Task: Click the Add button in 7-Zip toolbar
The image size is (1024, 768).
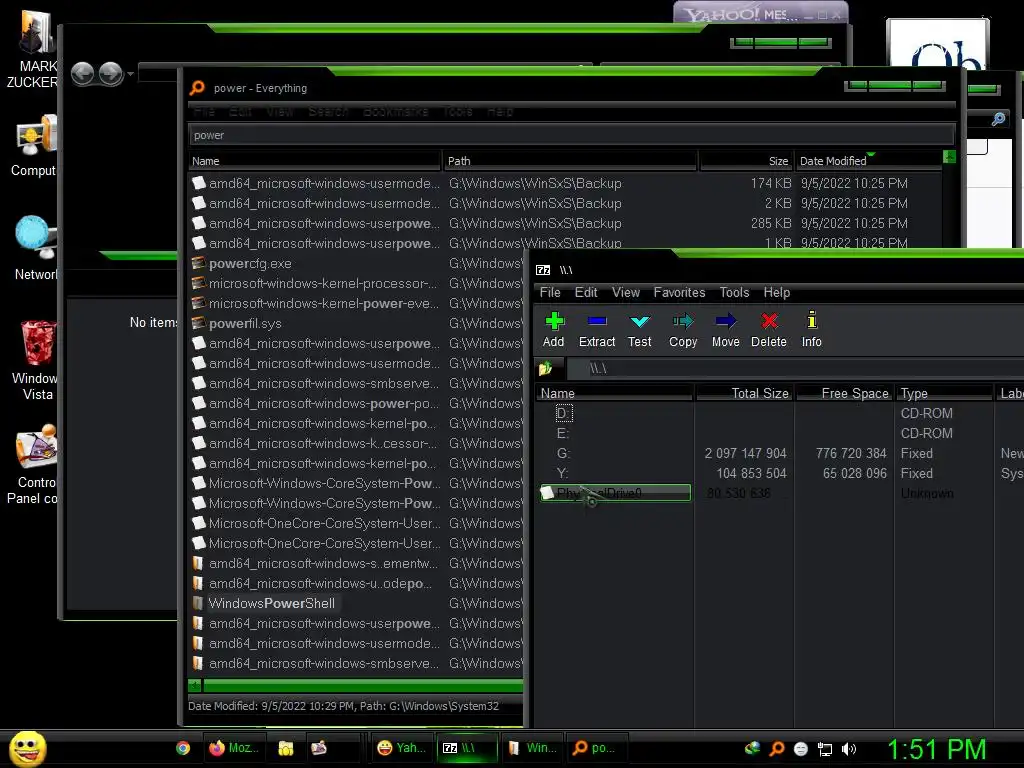Action: point(554,330)
